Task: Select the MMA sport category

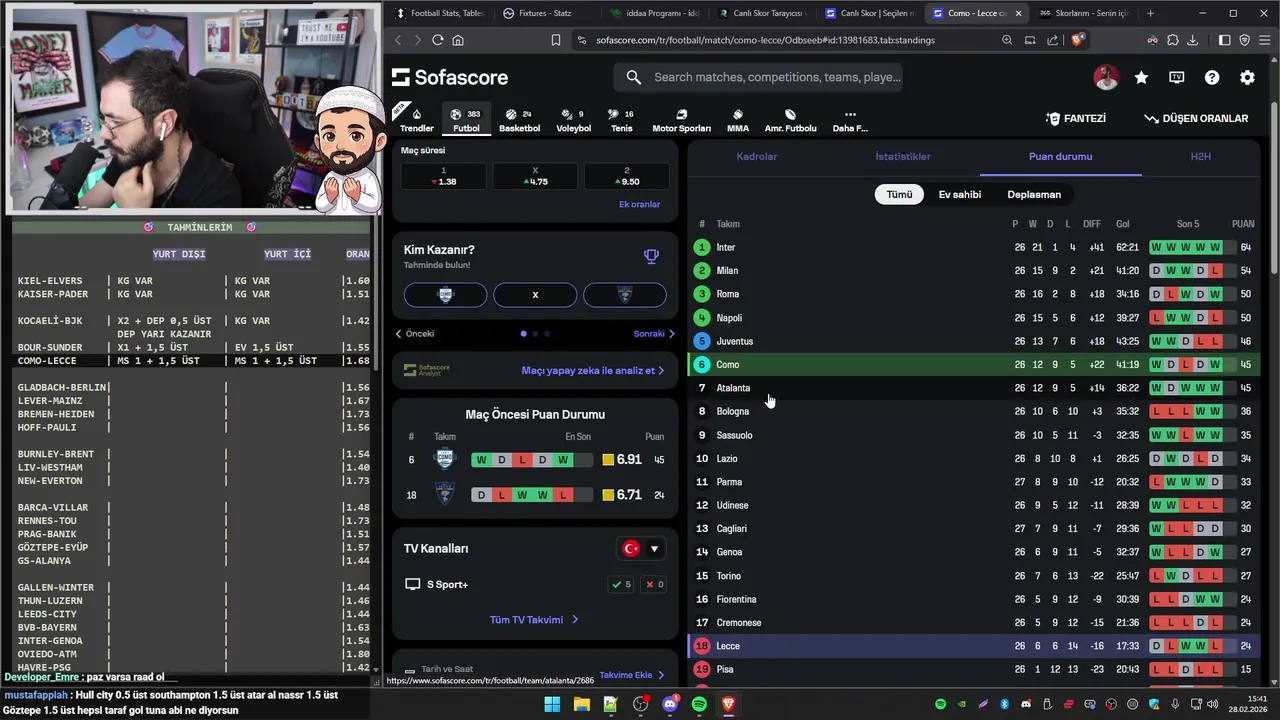Action: click(x=738, y=120)
